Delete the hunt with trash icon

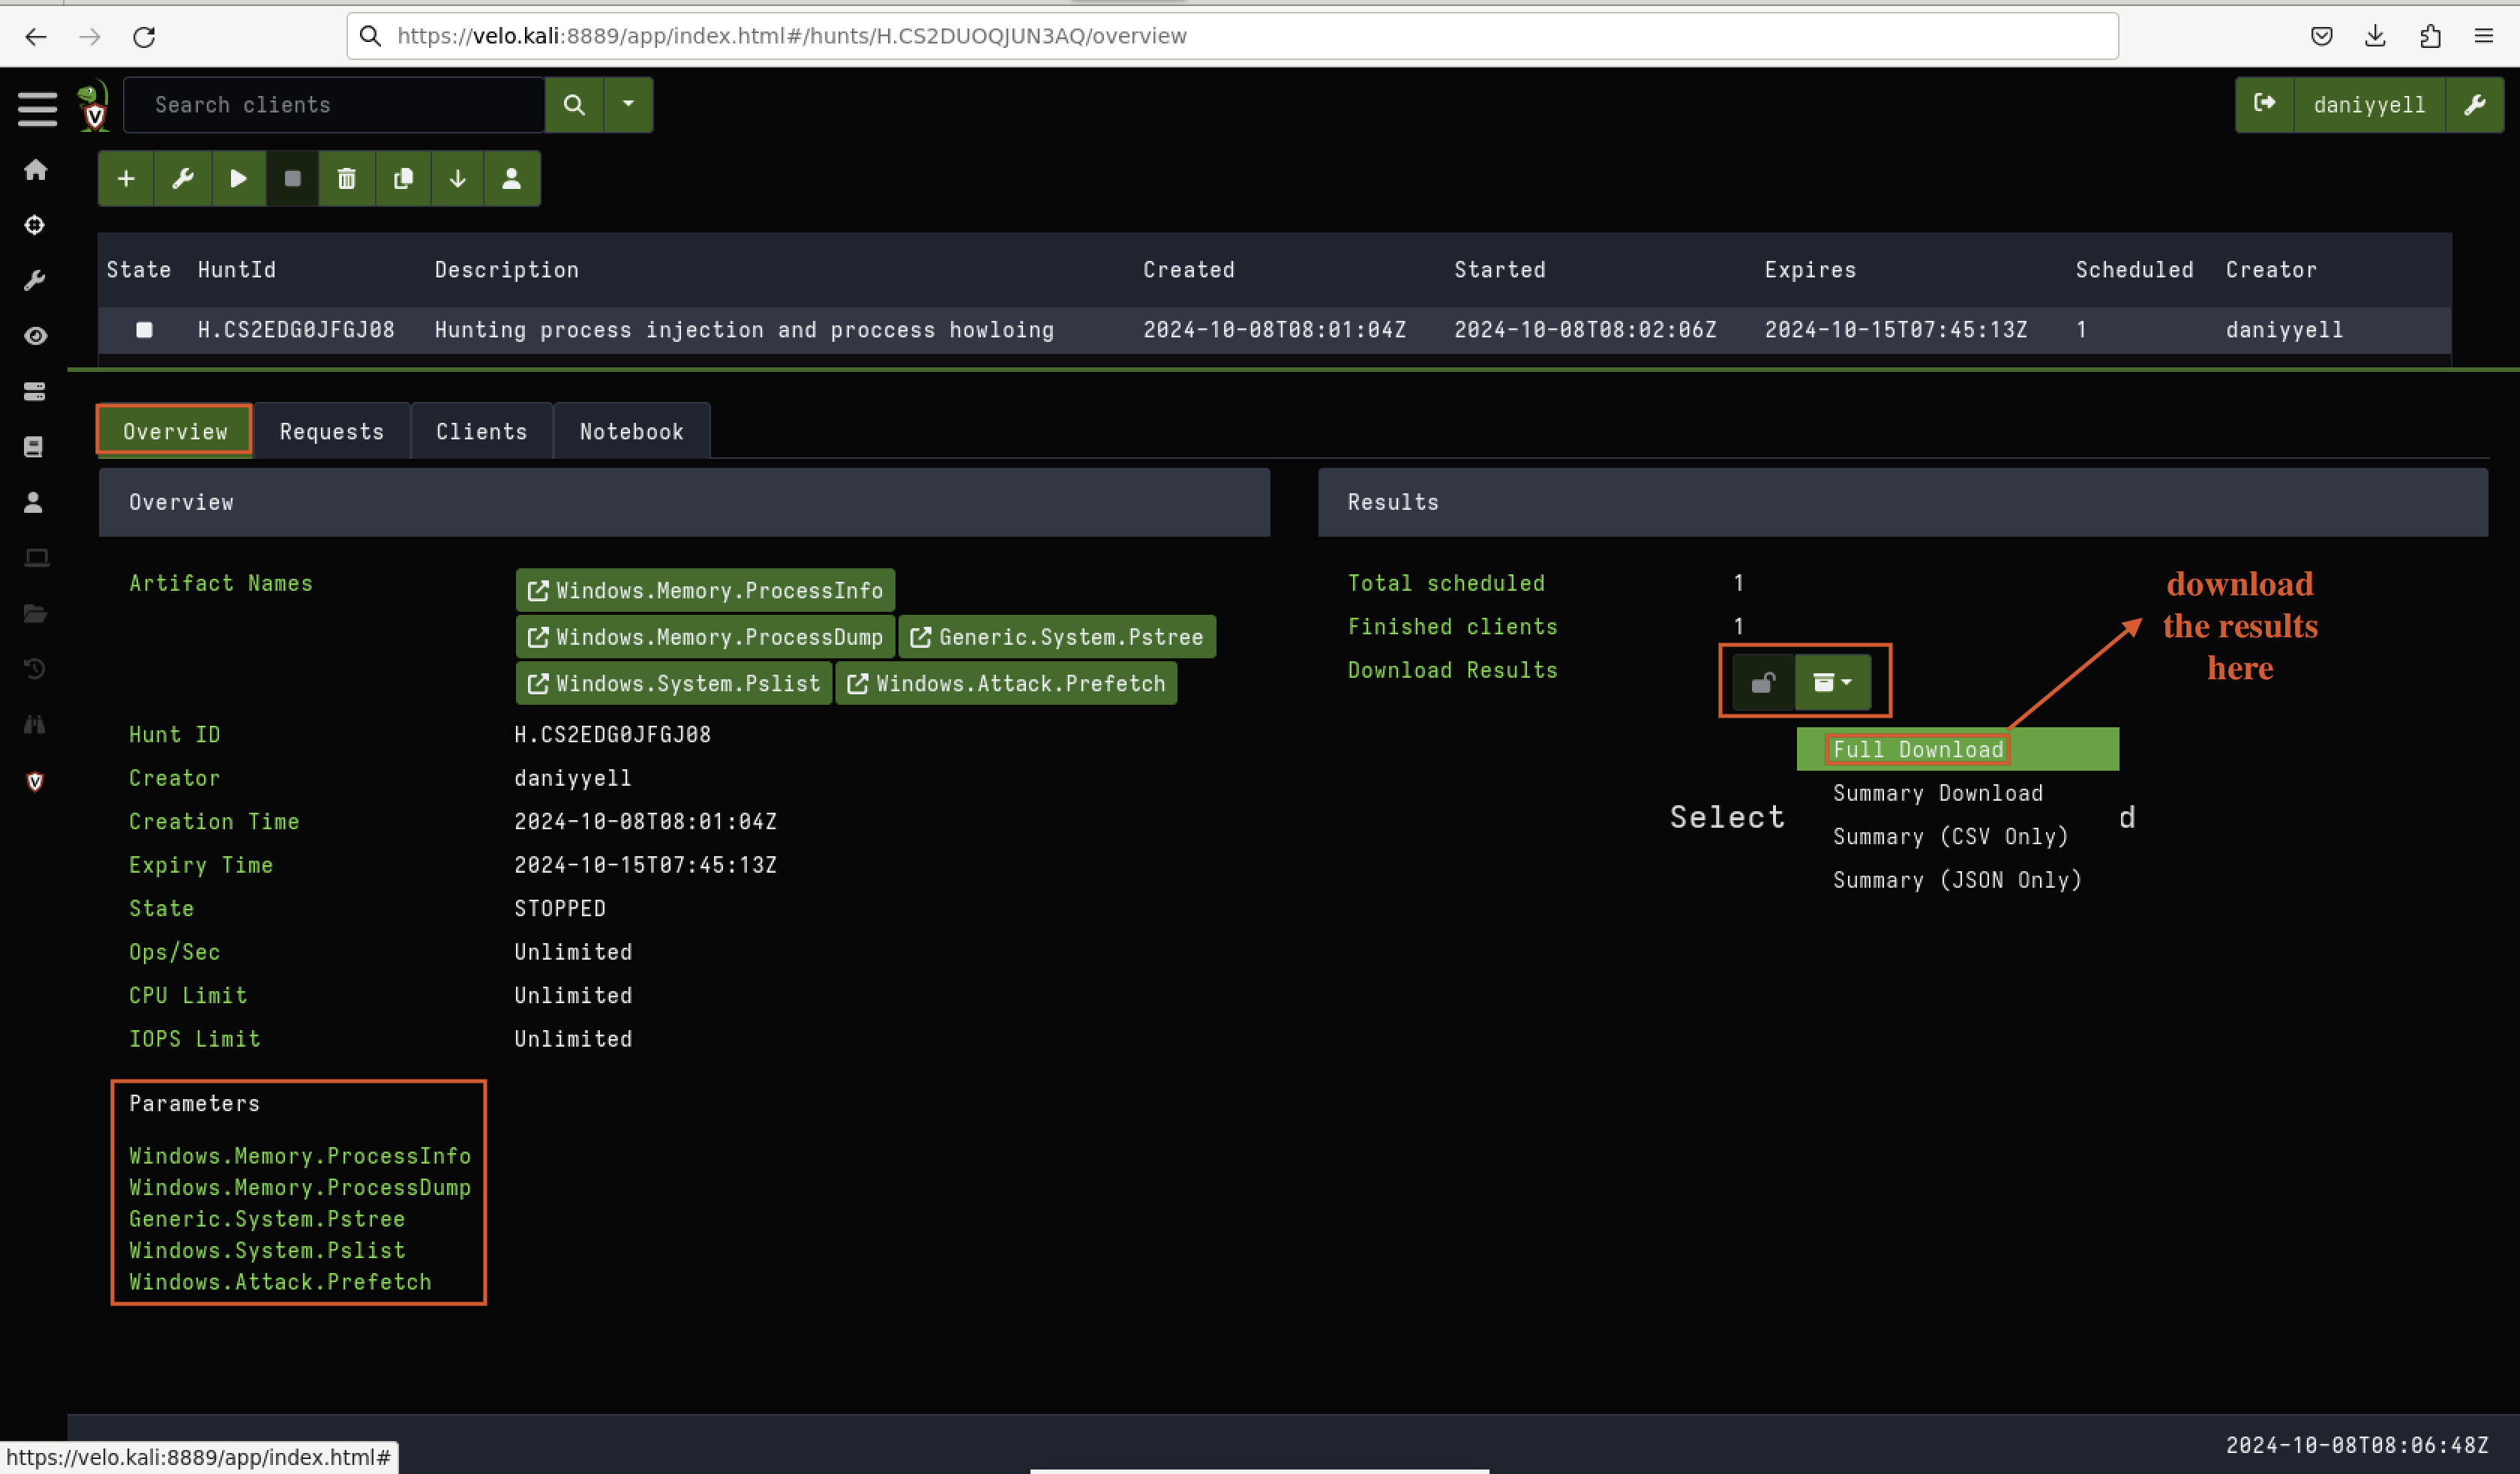(347, 178)
